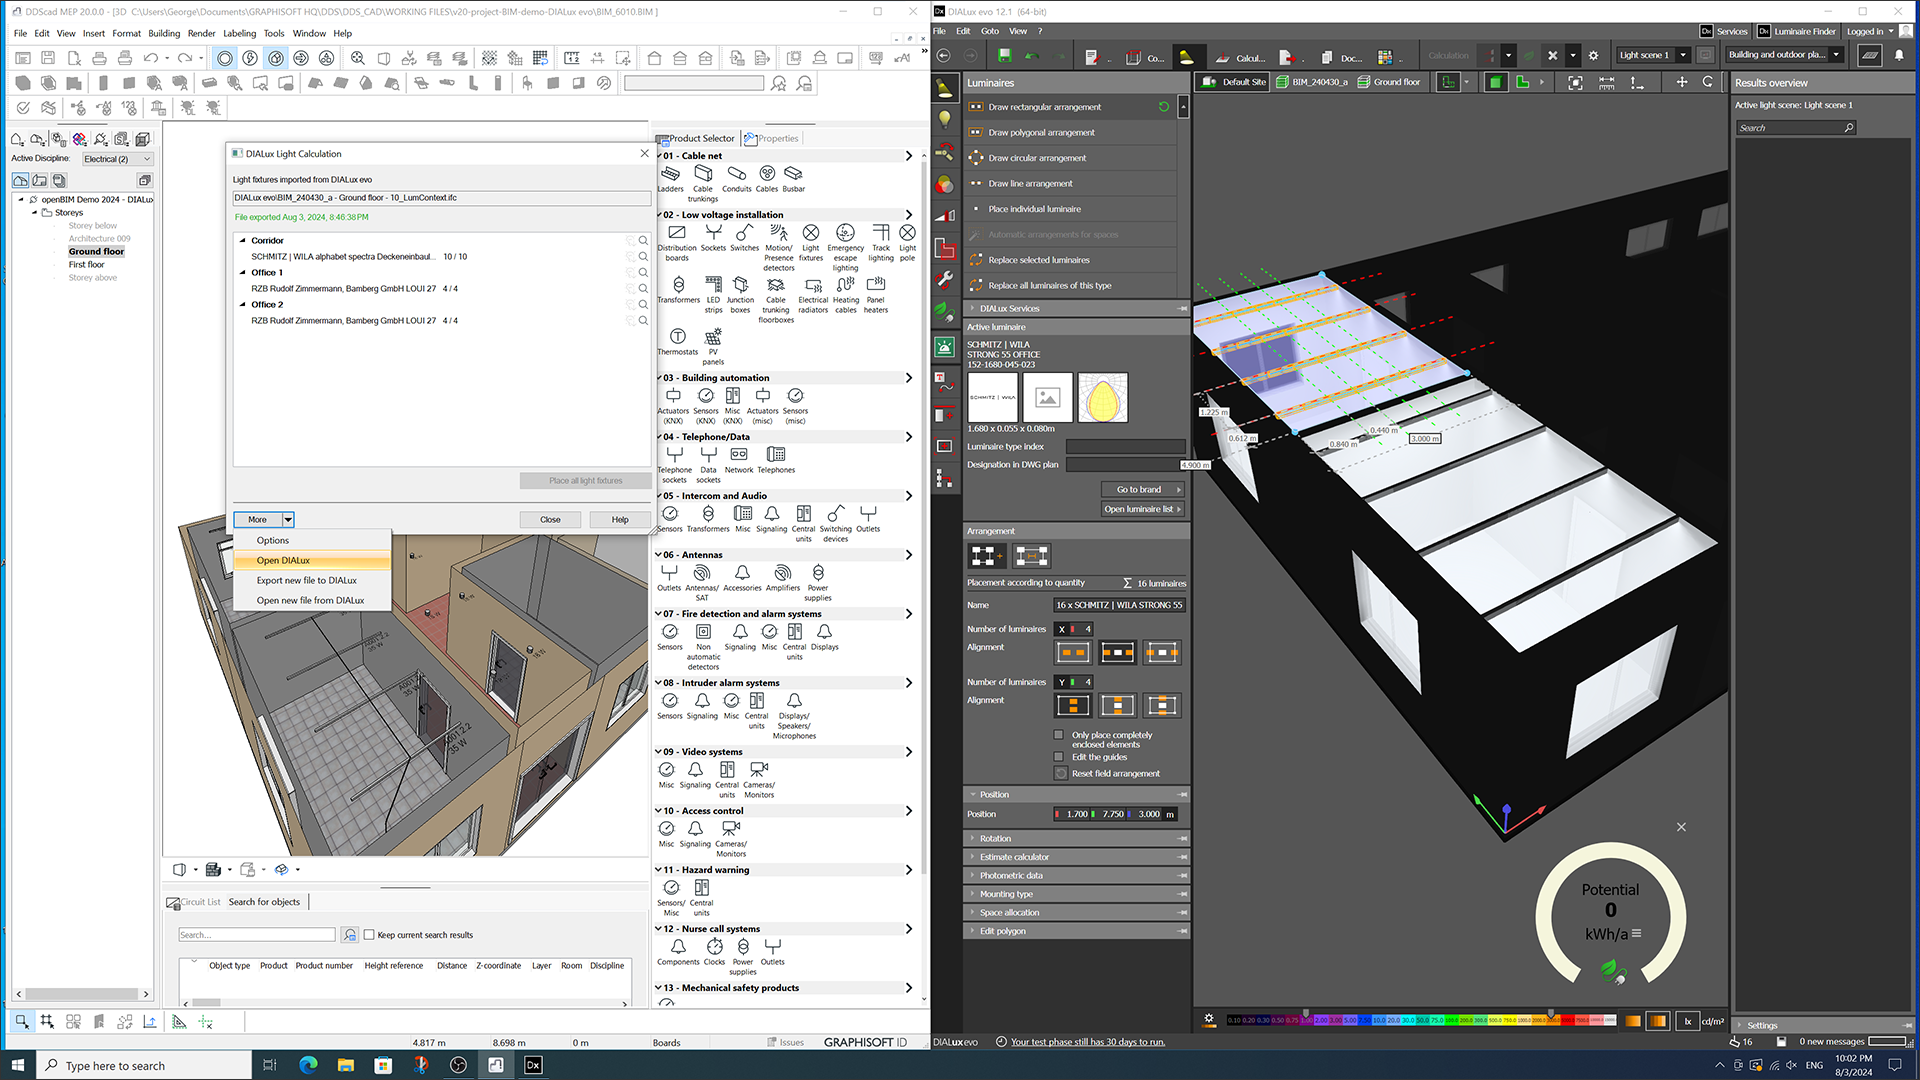Toggle the green 3D solid view button
Screen dimensions: 1920x1080
1495,82
